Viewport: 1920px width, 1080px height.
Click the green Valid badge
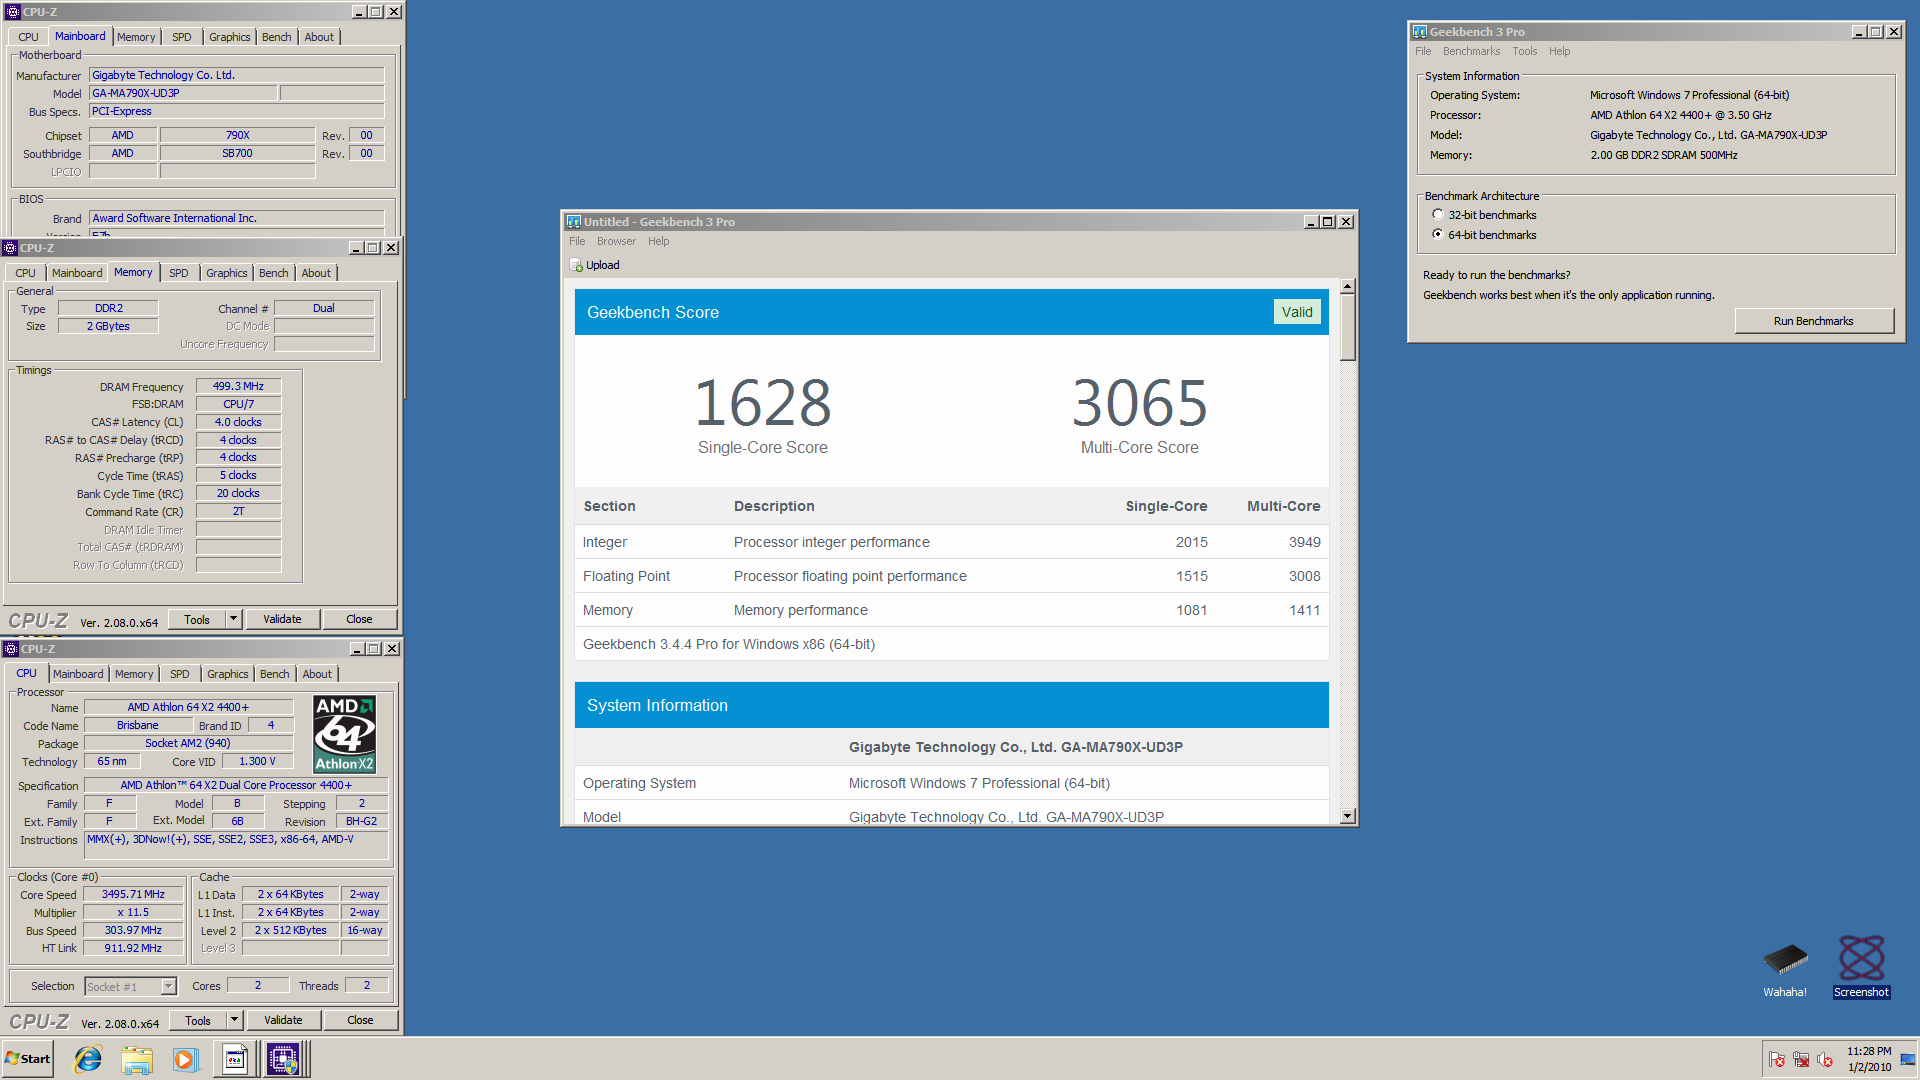1297,312
